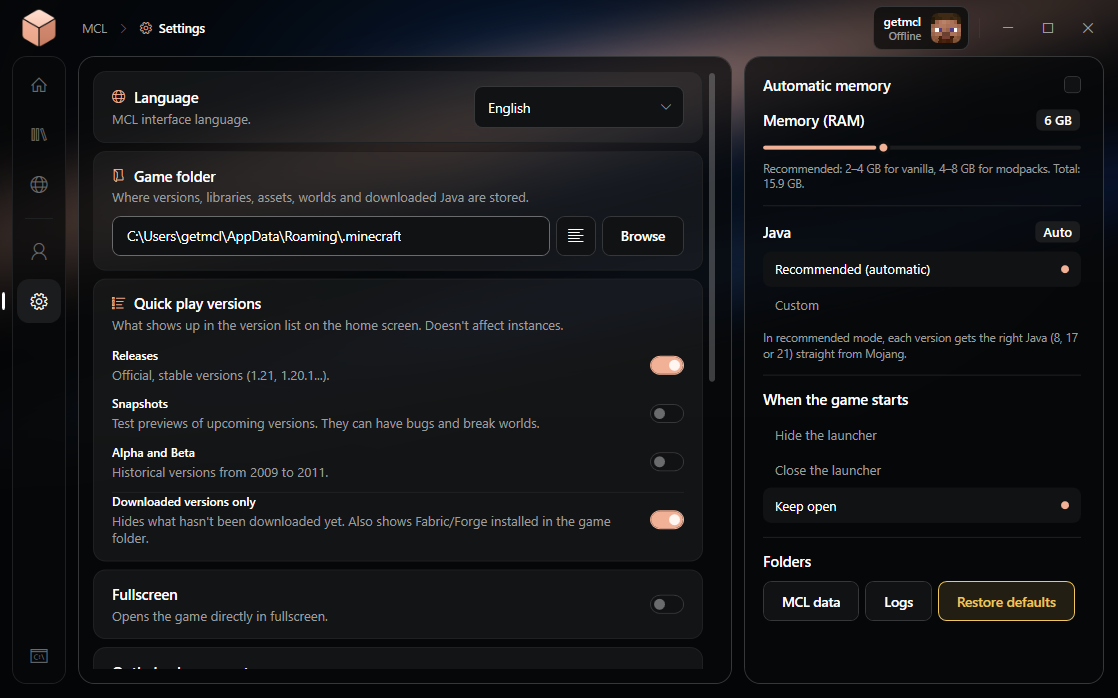Click the "Java" section heading
Image resolution: width=1118 pixels, height=698 pixels.
pyautogui.click(x=776, y=232)
